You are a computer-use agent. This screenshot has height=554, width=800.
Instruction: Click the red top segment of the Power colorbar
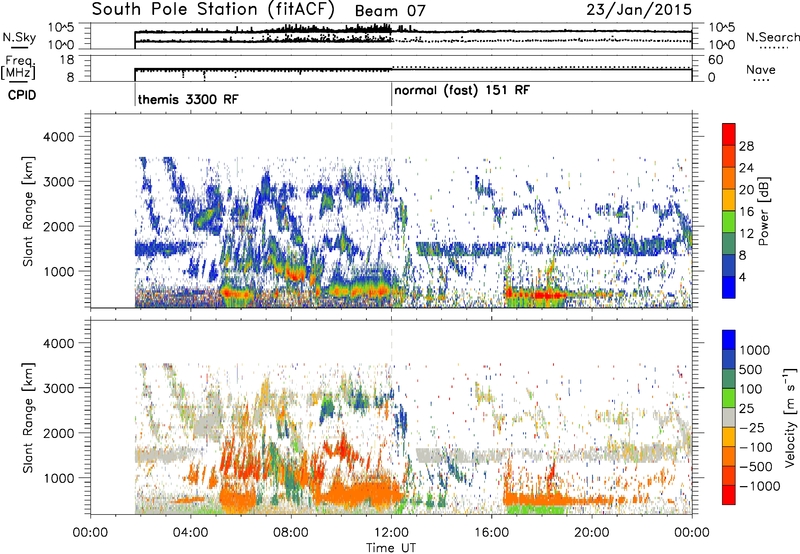[x=729, y=134]
